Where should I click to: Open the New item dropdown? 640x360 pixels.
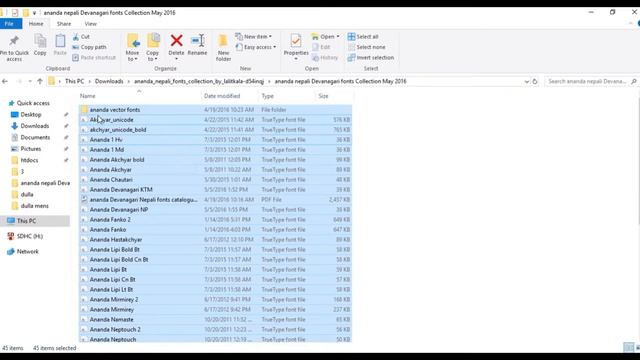coord(253,37)
